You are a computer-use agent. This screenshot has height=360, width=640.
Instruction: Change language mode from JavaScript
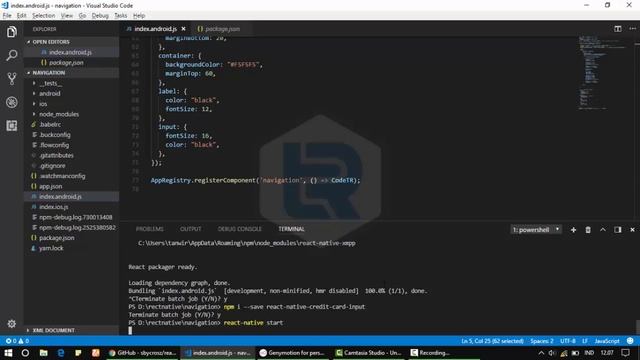[x=607, y=341]
